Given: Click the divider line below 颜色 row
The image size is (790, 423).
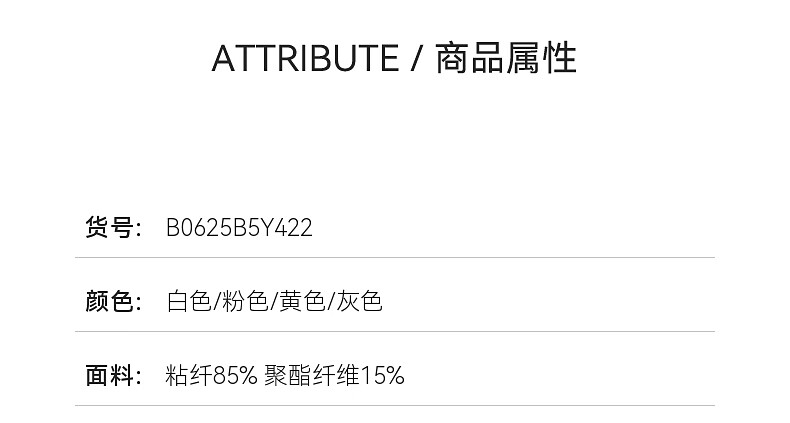Looking at the screenshot, I should click(395, 331).
